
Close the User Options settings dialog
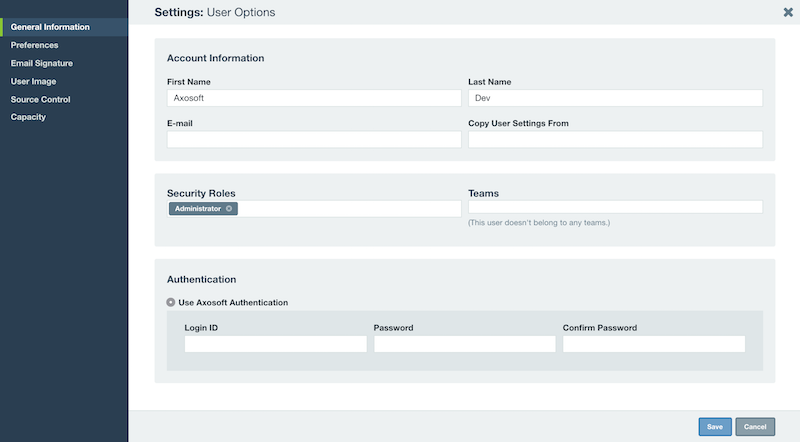pos(788,12)
